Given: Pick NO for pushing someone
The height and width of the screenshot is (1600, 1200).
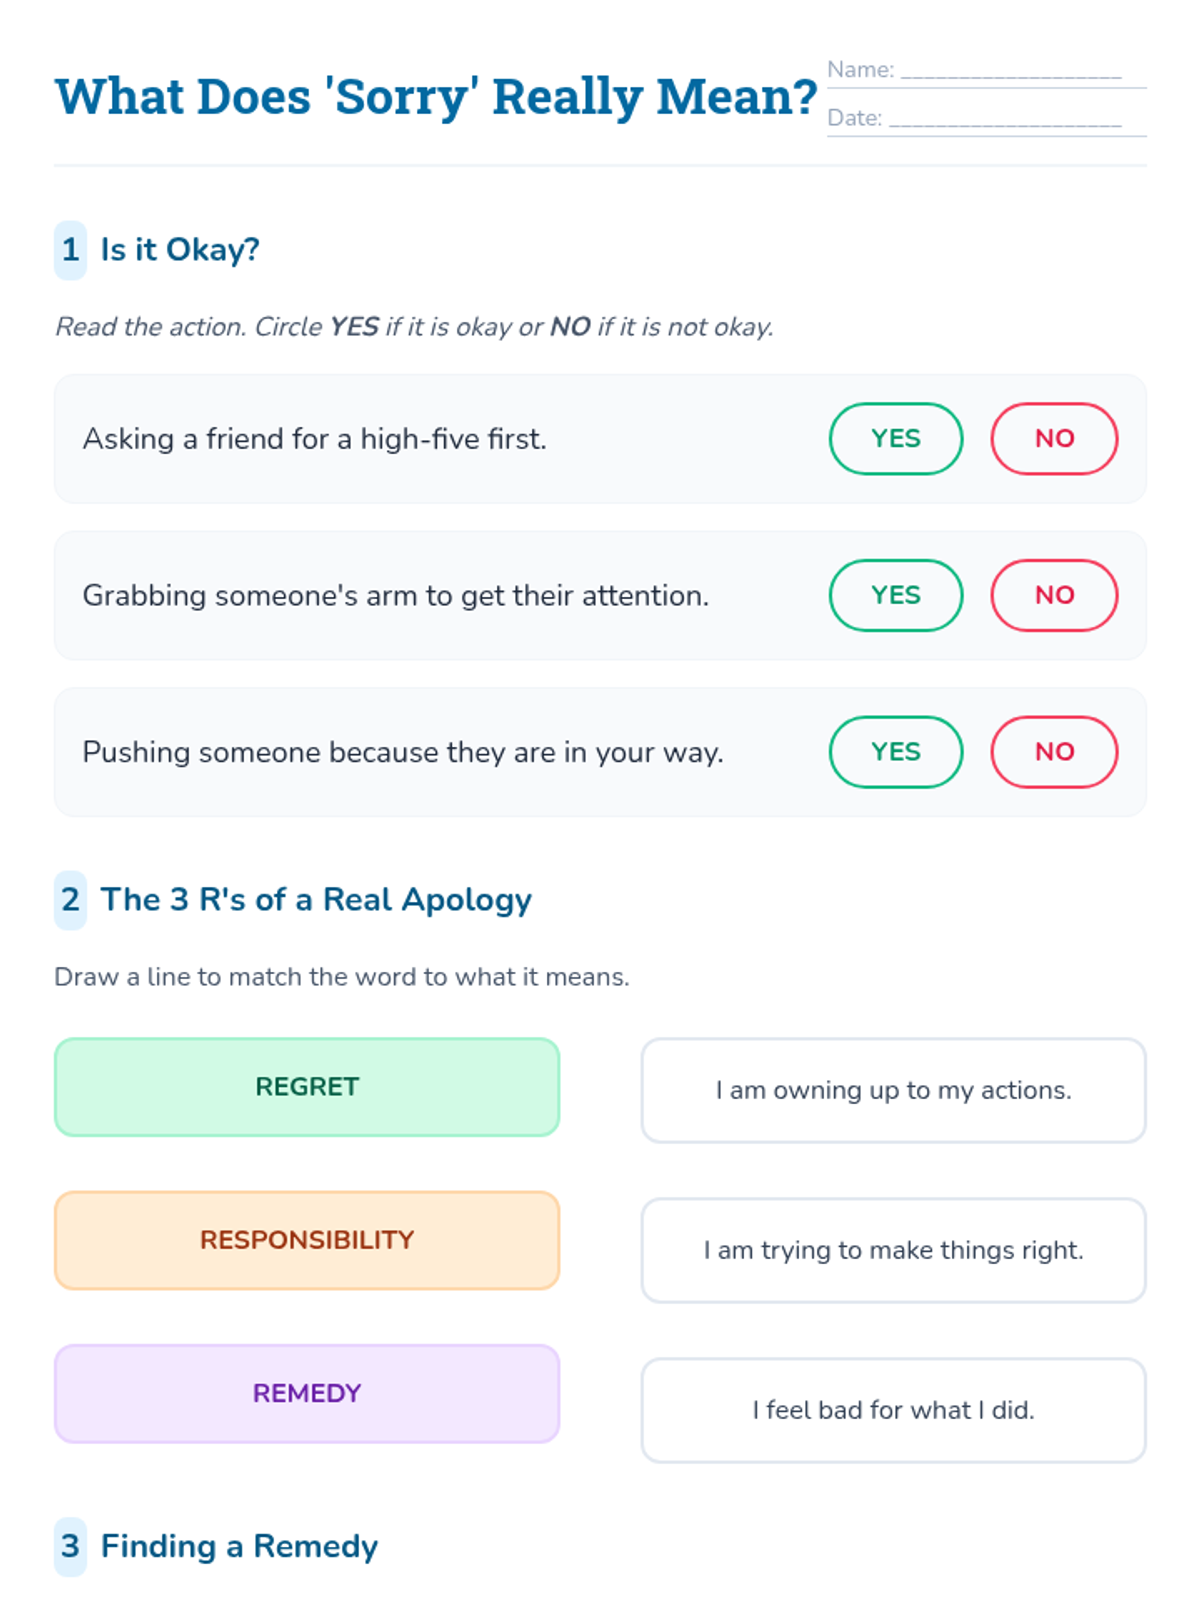Looking at the screenshot, I should coord(1054,752).
